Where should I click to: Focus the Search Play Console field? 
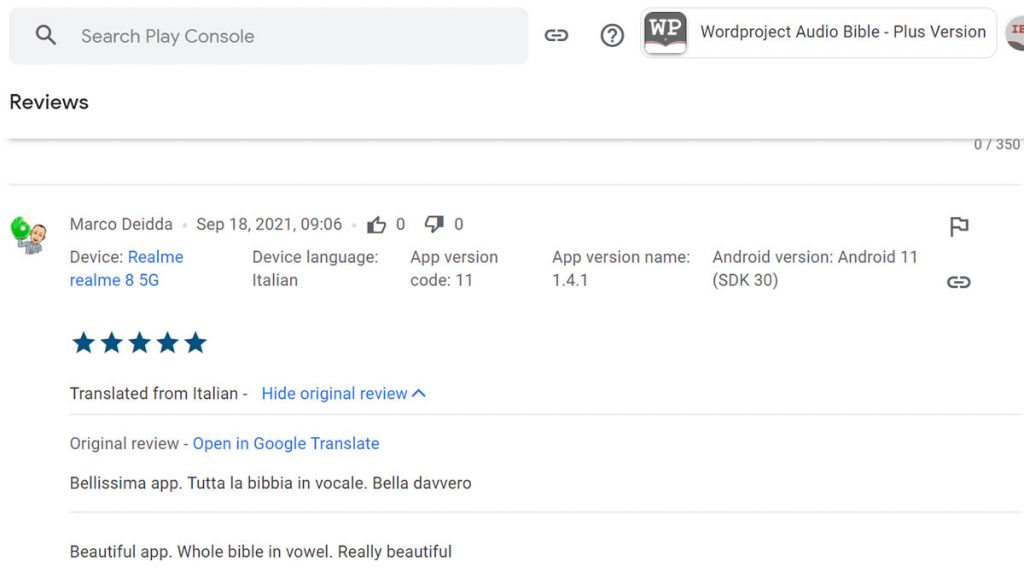290,36
